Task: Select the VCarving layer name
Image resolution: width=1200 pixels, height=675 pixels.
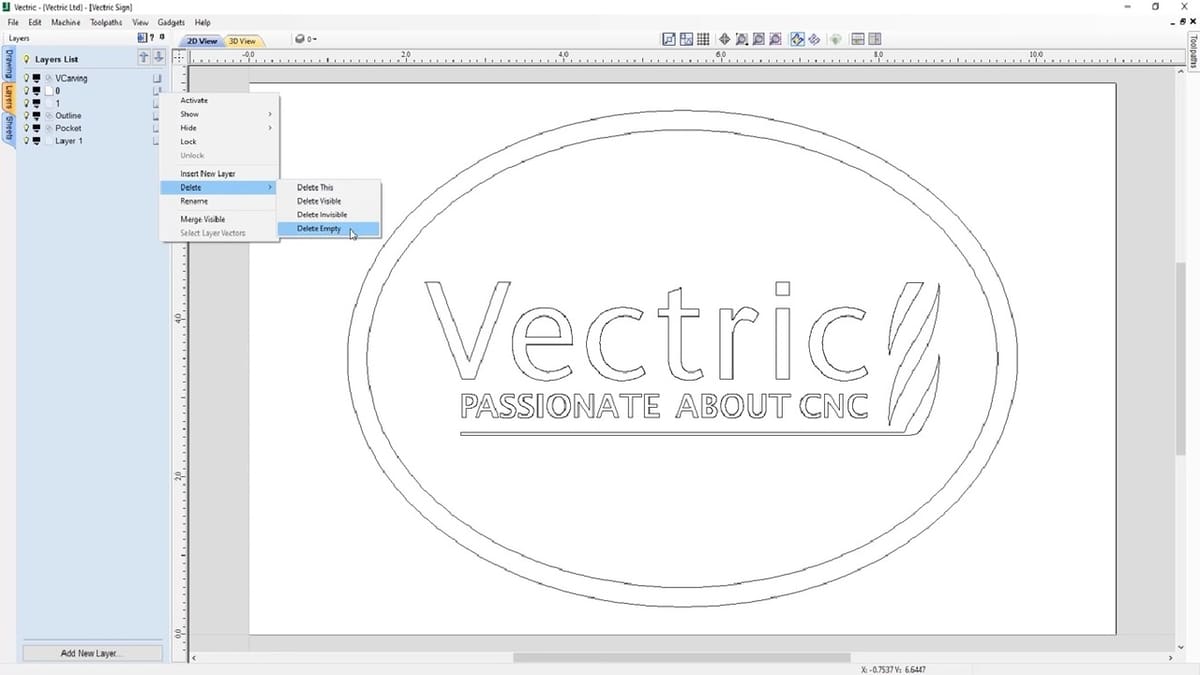Action: (x=71, y=78)
